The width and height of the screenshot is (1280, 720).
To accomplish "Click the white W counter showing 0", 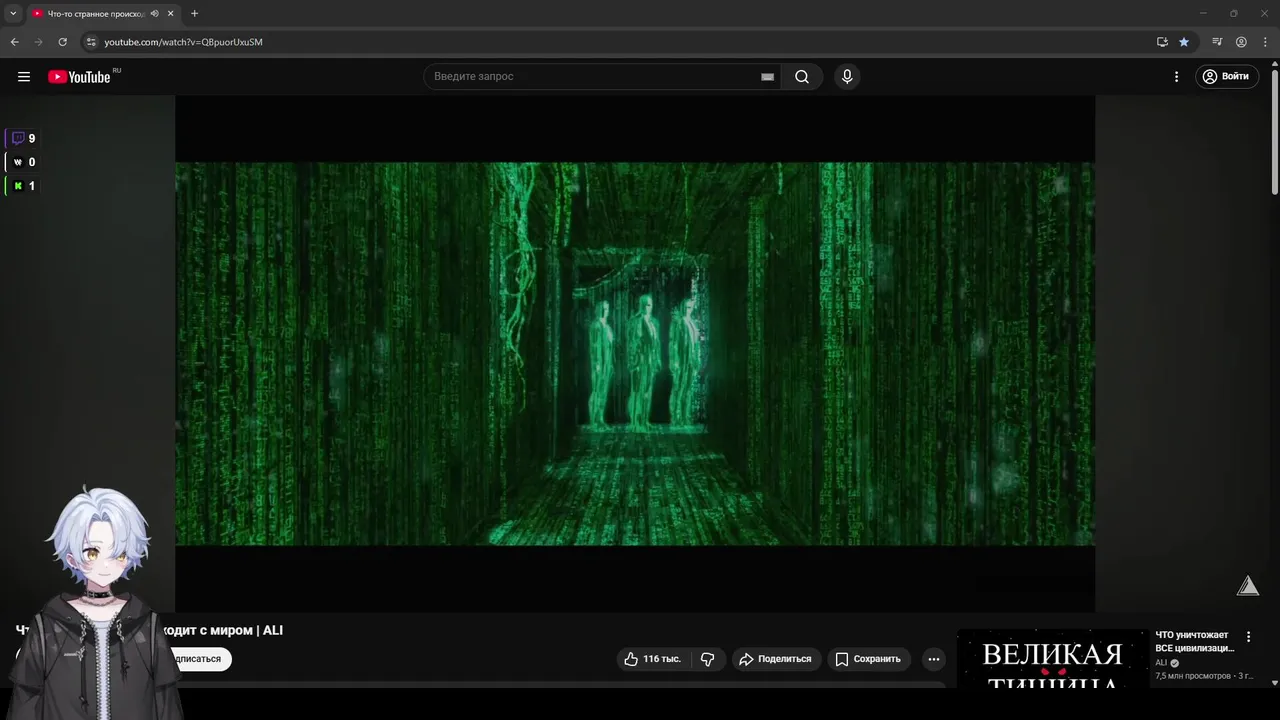I will (22, 162).
